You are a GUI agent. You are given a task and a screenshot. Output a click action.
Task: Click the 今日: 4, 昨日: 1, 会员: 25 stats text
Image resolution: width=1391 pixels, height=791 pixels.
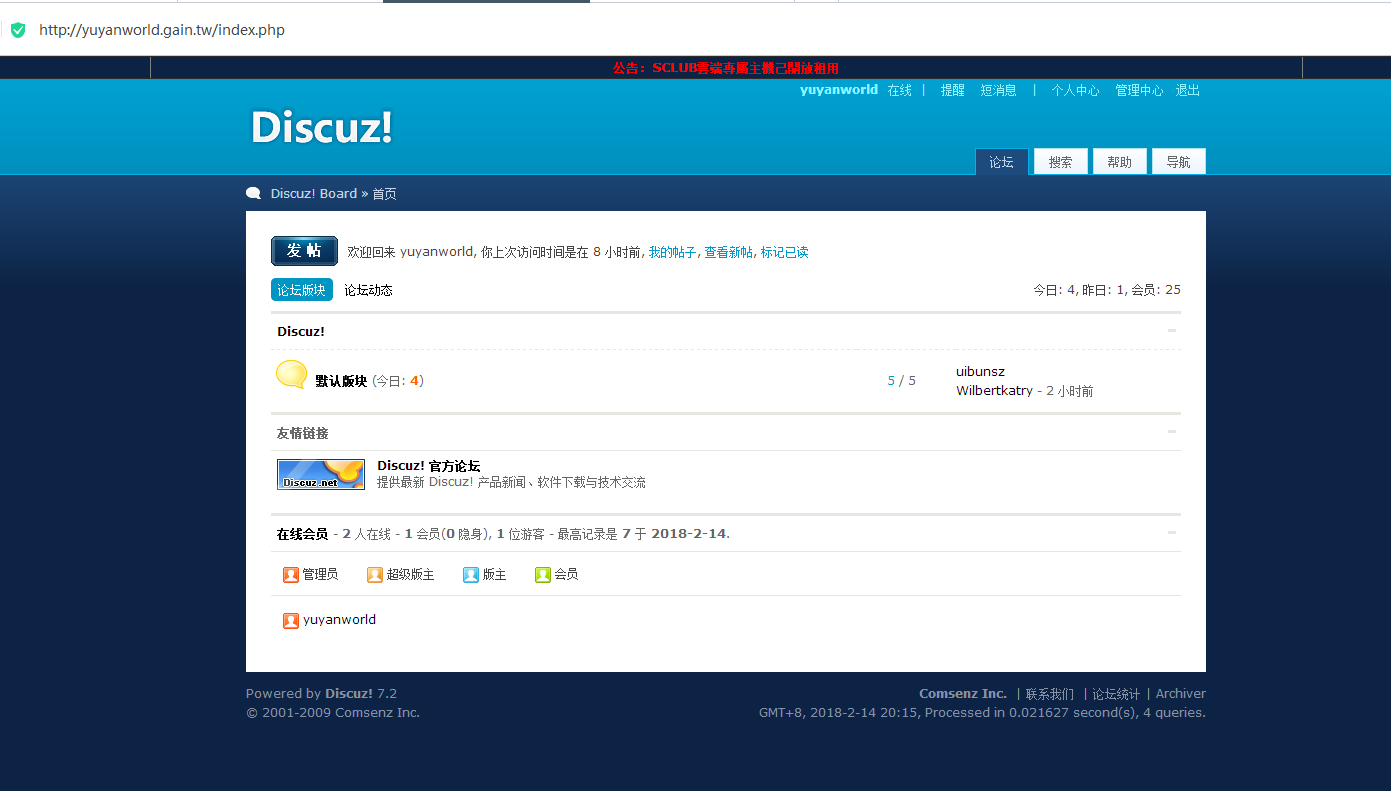tap(1107, 290)
